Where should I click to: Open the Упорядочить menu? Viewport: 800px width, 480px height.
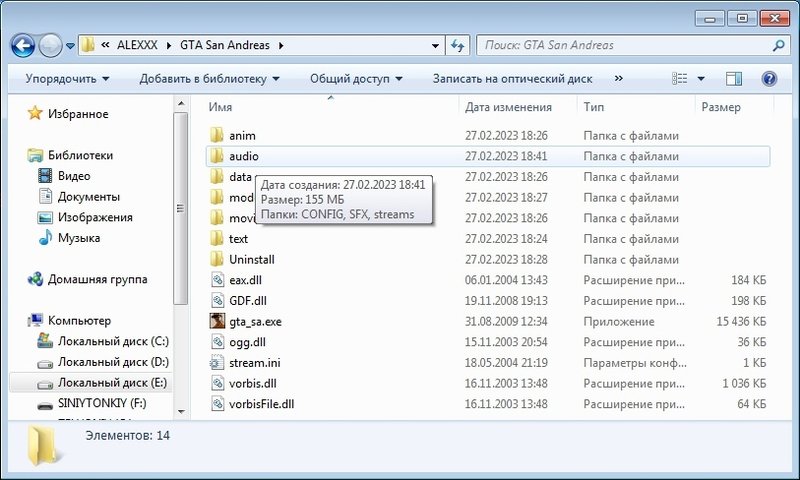click(x=67, y=79)
